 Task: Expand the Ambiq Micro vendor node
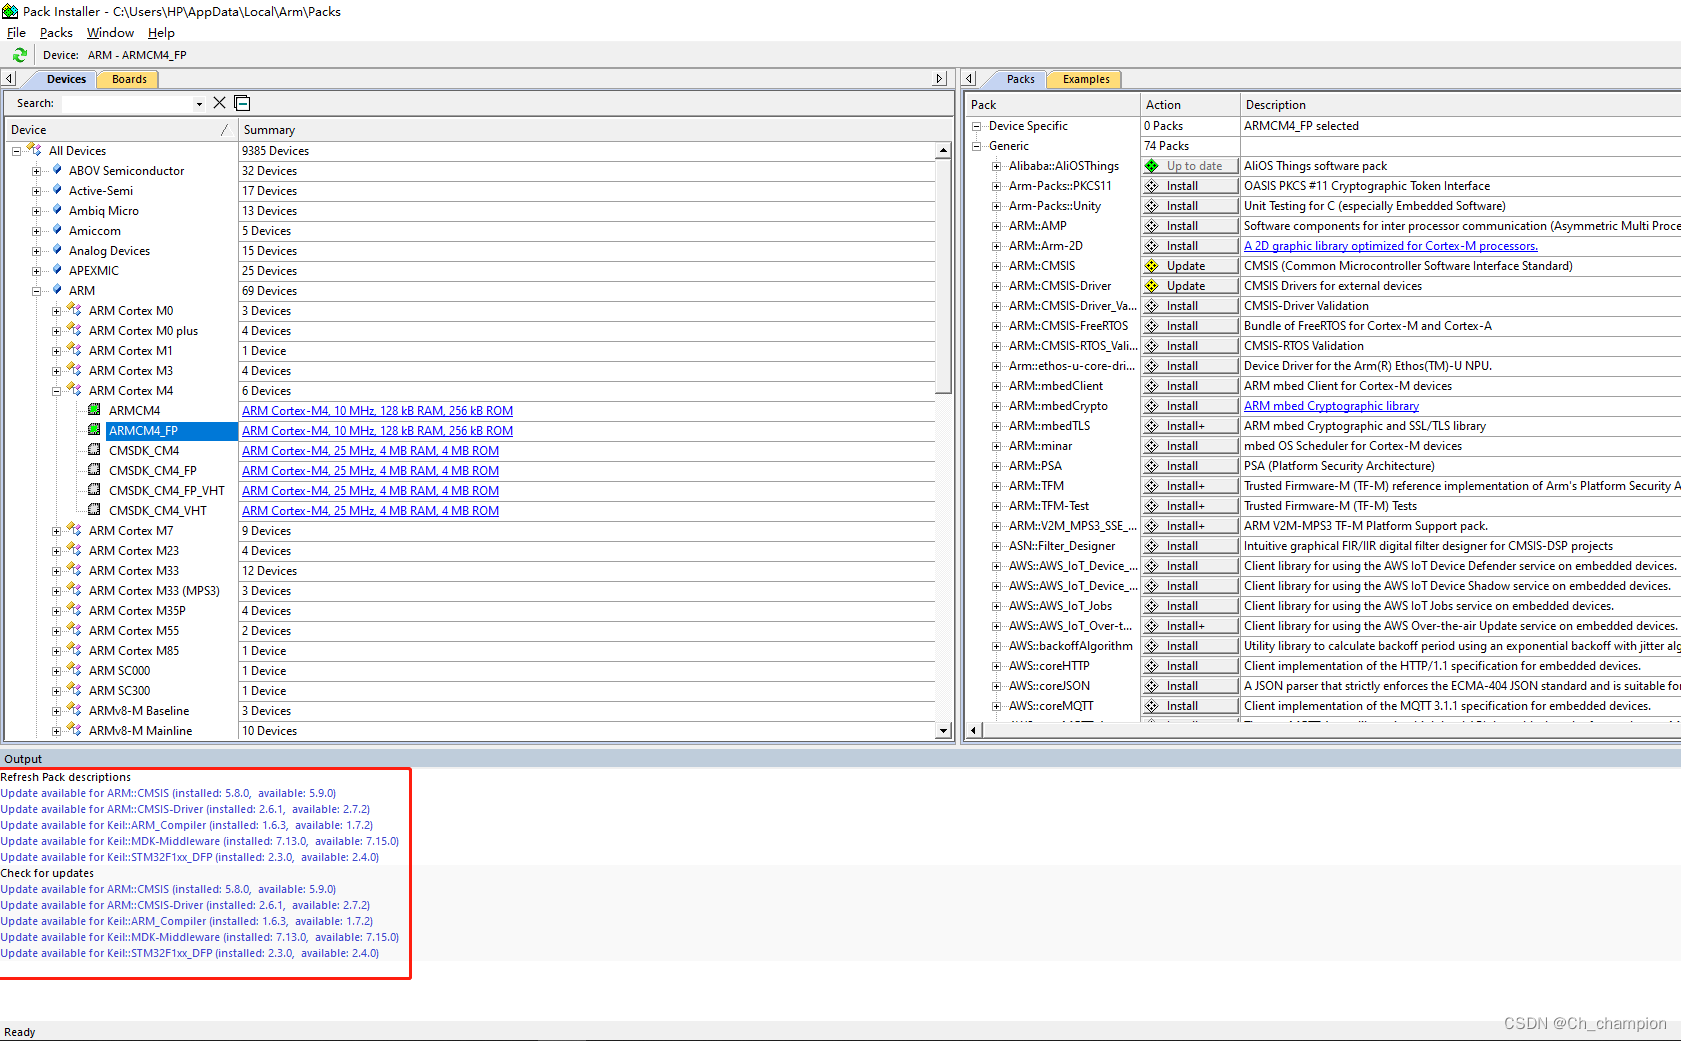click(36, 211)
